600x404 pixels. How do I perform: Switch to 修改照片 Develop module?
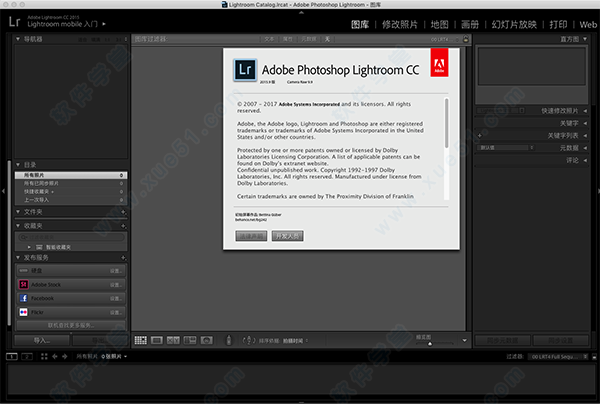click(x=400, y=24)
